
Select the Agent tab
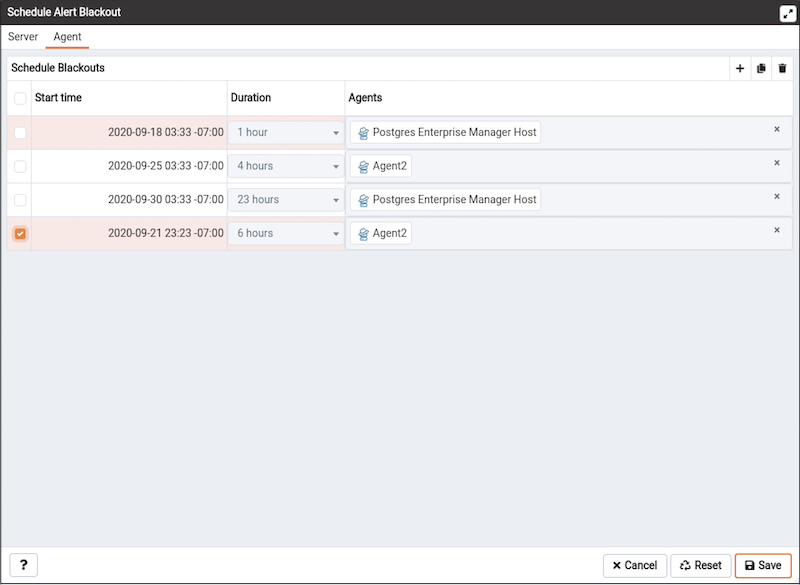67,37
